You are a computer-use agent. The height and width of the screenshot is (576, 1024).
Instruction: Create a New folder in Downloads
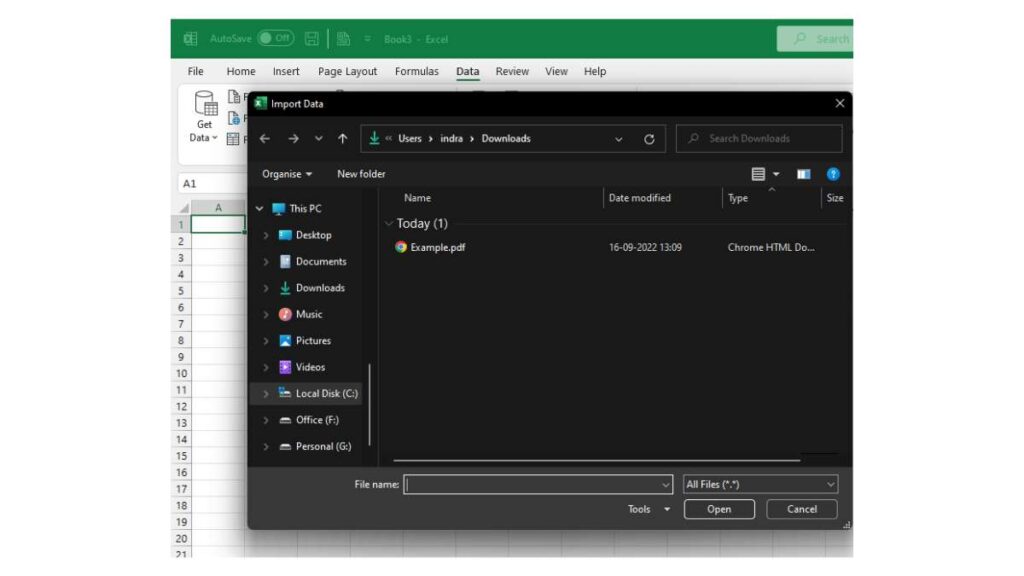[x=360, y=174]
